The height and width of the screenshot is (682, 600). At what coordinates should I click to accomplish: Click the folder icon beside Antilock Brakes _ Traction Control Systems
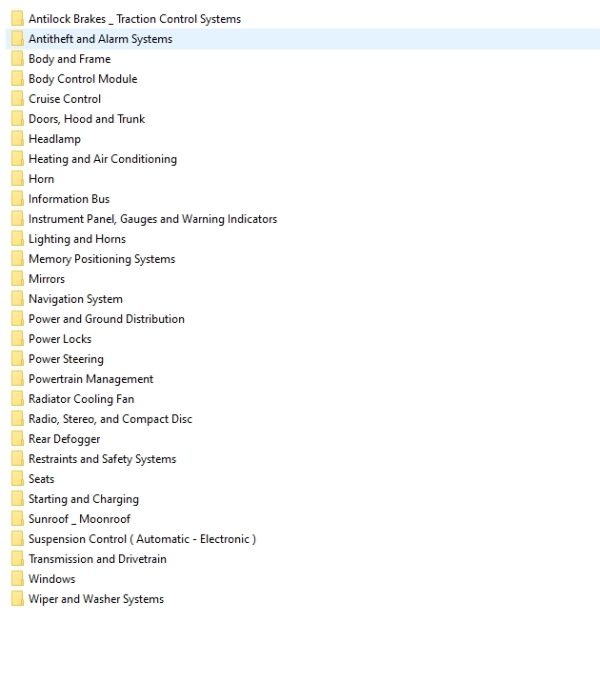click(17, 19)
